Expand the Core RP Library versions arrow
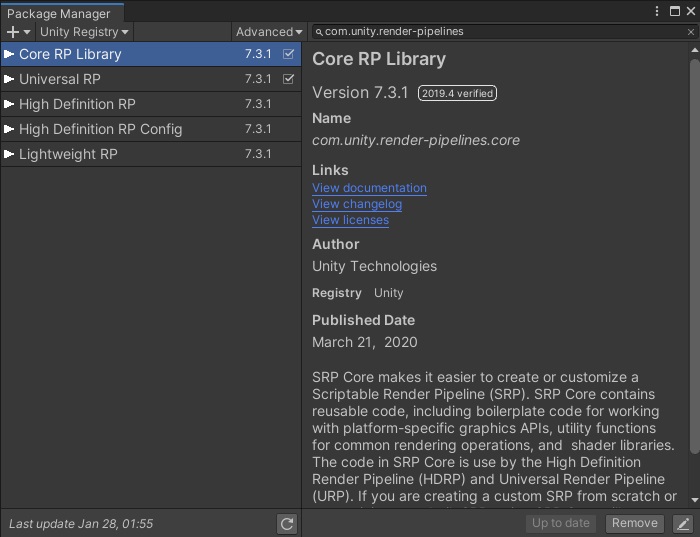The width and height of the screenshot is (700, 537). tap(9, 54)
